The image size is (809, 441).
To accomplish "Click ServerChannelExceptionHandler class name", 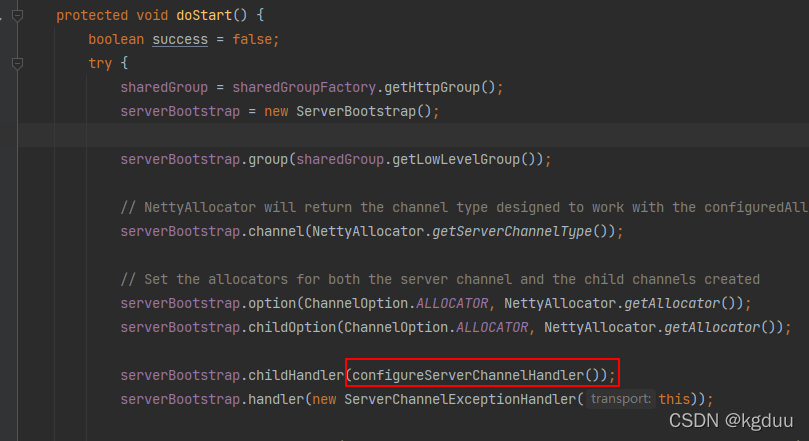I will pos(460,399).
